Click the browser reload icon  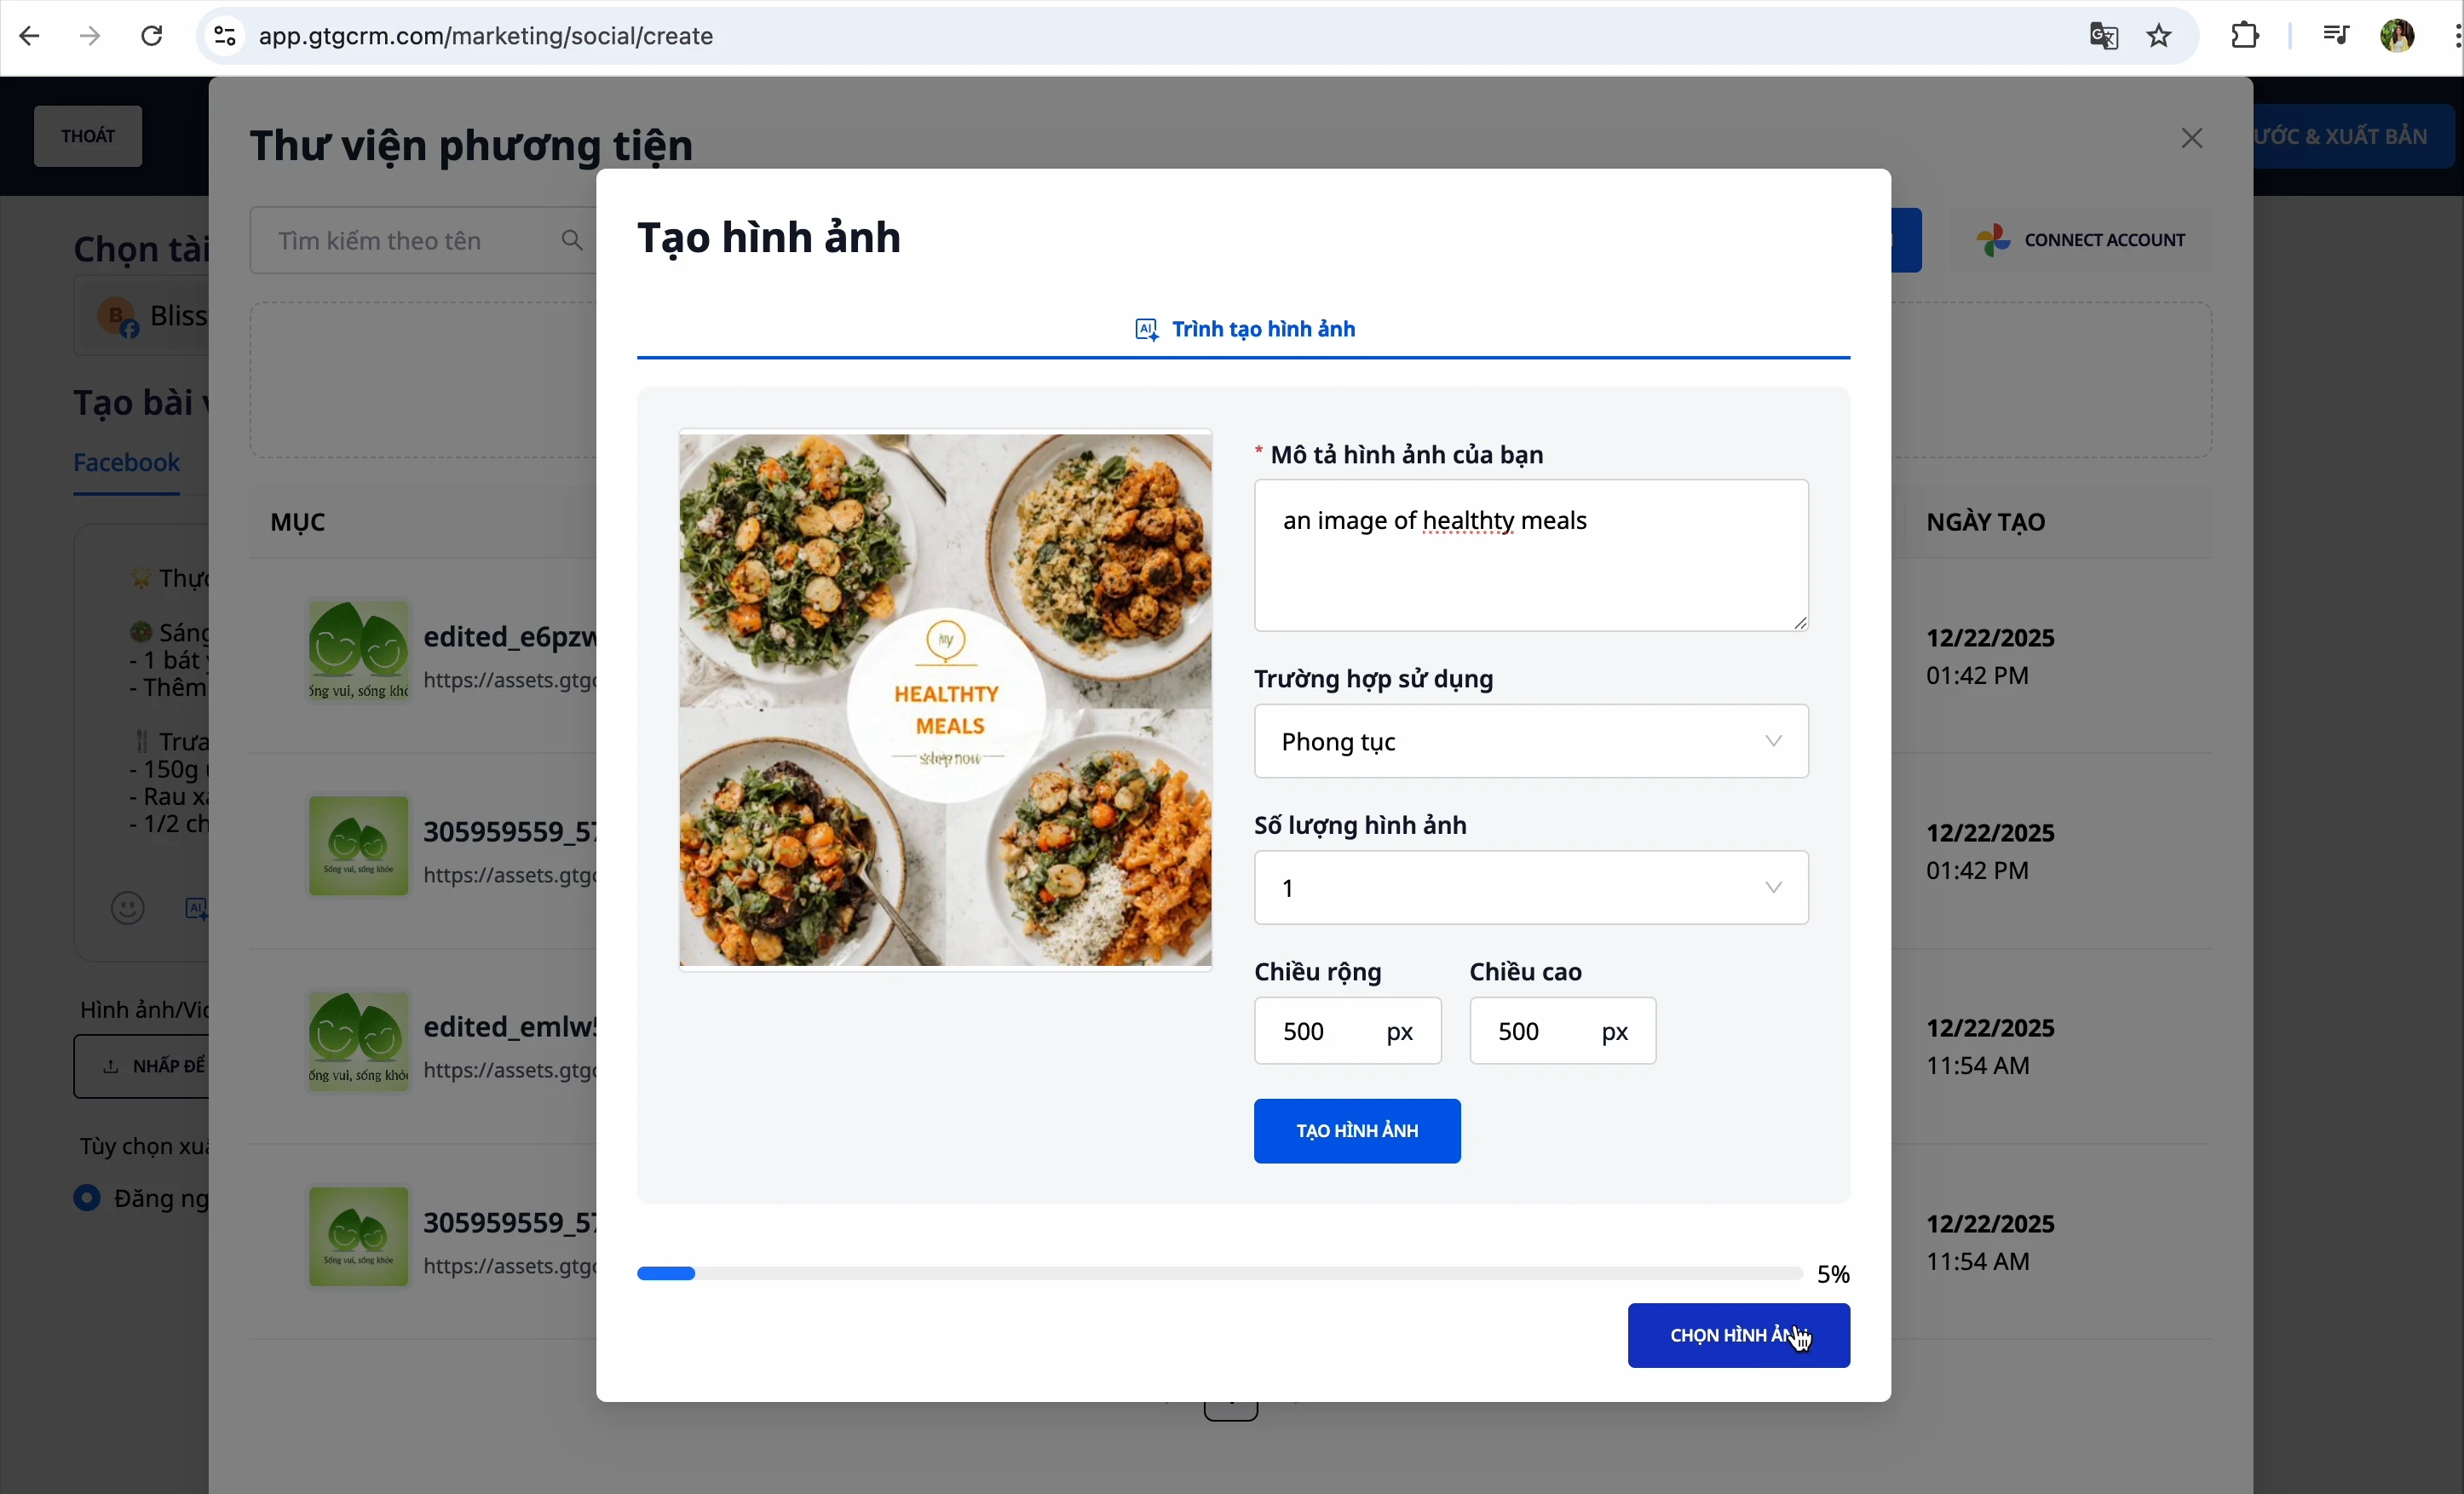(x=152, y=37)
